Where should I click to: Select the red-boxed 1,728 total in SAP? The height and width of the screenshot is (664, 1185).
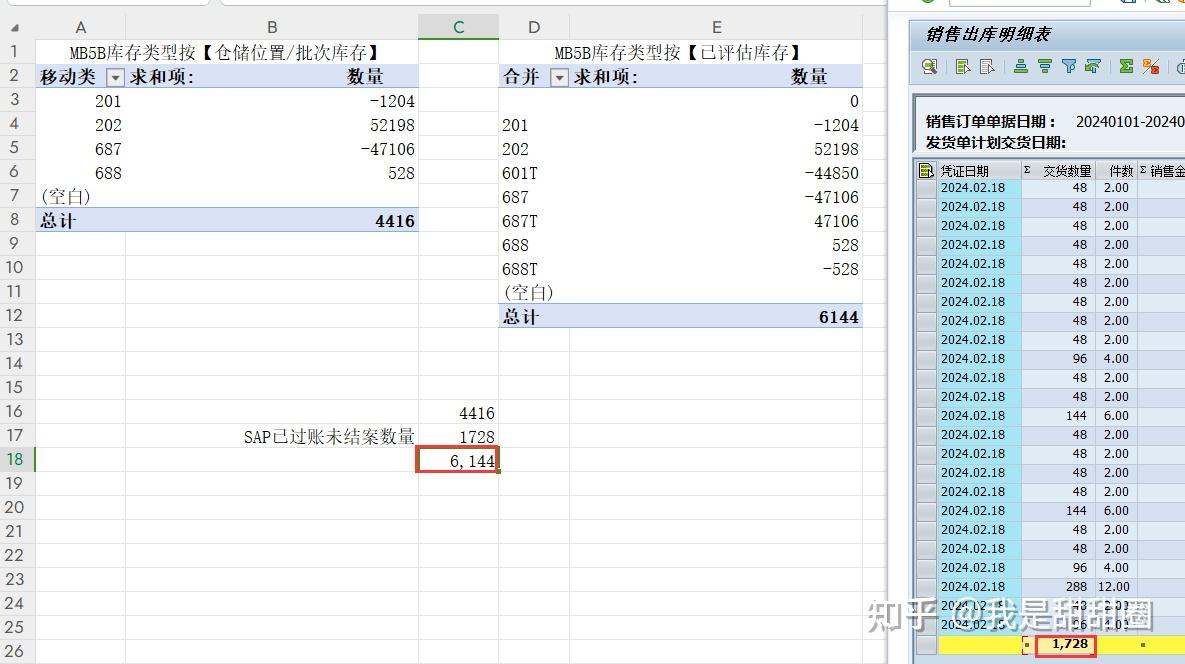1066,645
